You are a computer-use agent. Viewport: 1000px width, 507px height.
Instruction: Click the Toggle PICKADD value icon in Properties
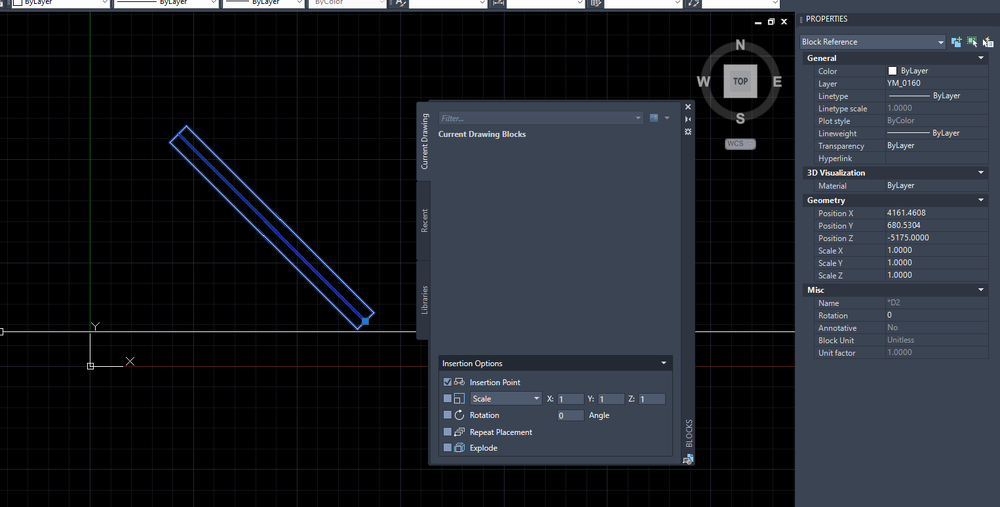tap(956, 42)
